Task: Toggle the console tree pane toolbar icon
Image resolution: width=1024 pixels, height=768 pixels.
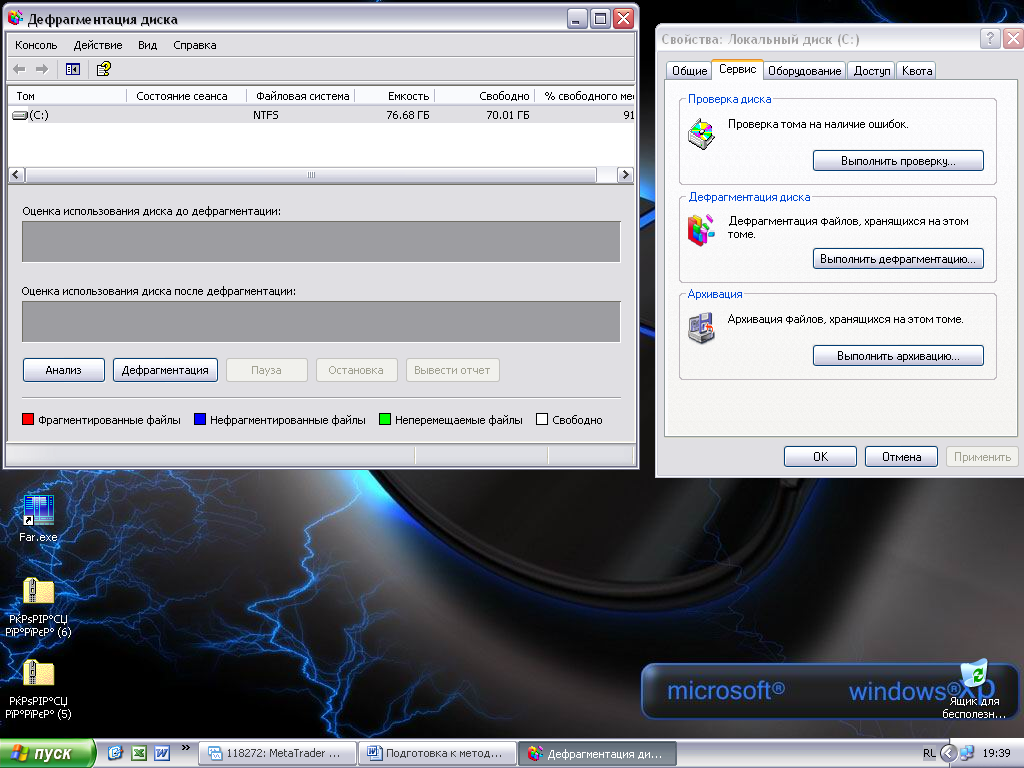Action: pyautogui.click(x=73, y=69)
